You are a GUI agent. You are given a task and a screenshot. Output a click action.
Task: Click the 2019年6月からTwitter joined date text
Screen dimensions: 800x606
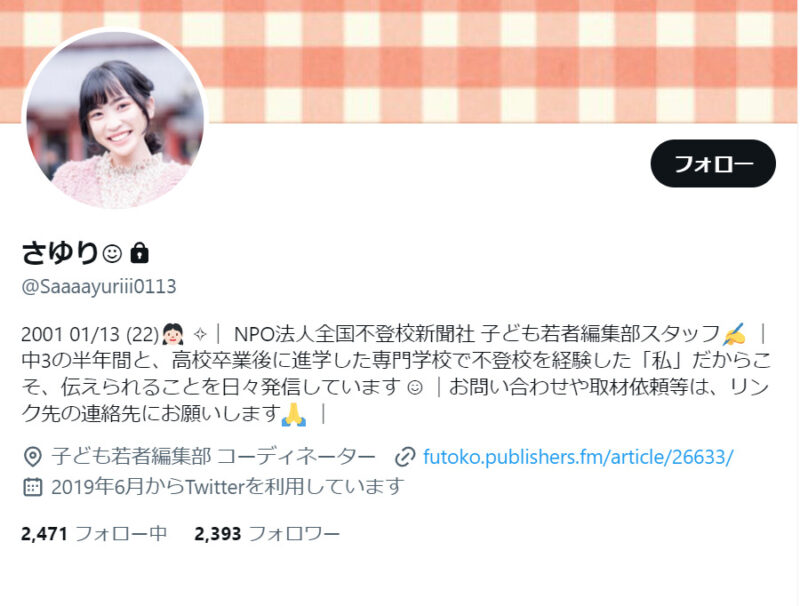(228, 487)
